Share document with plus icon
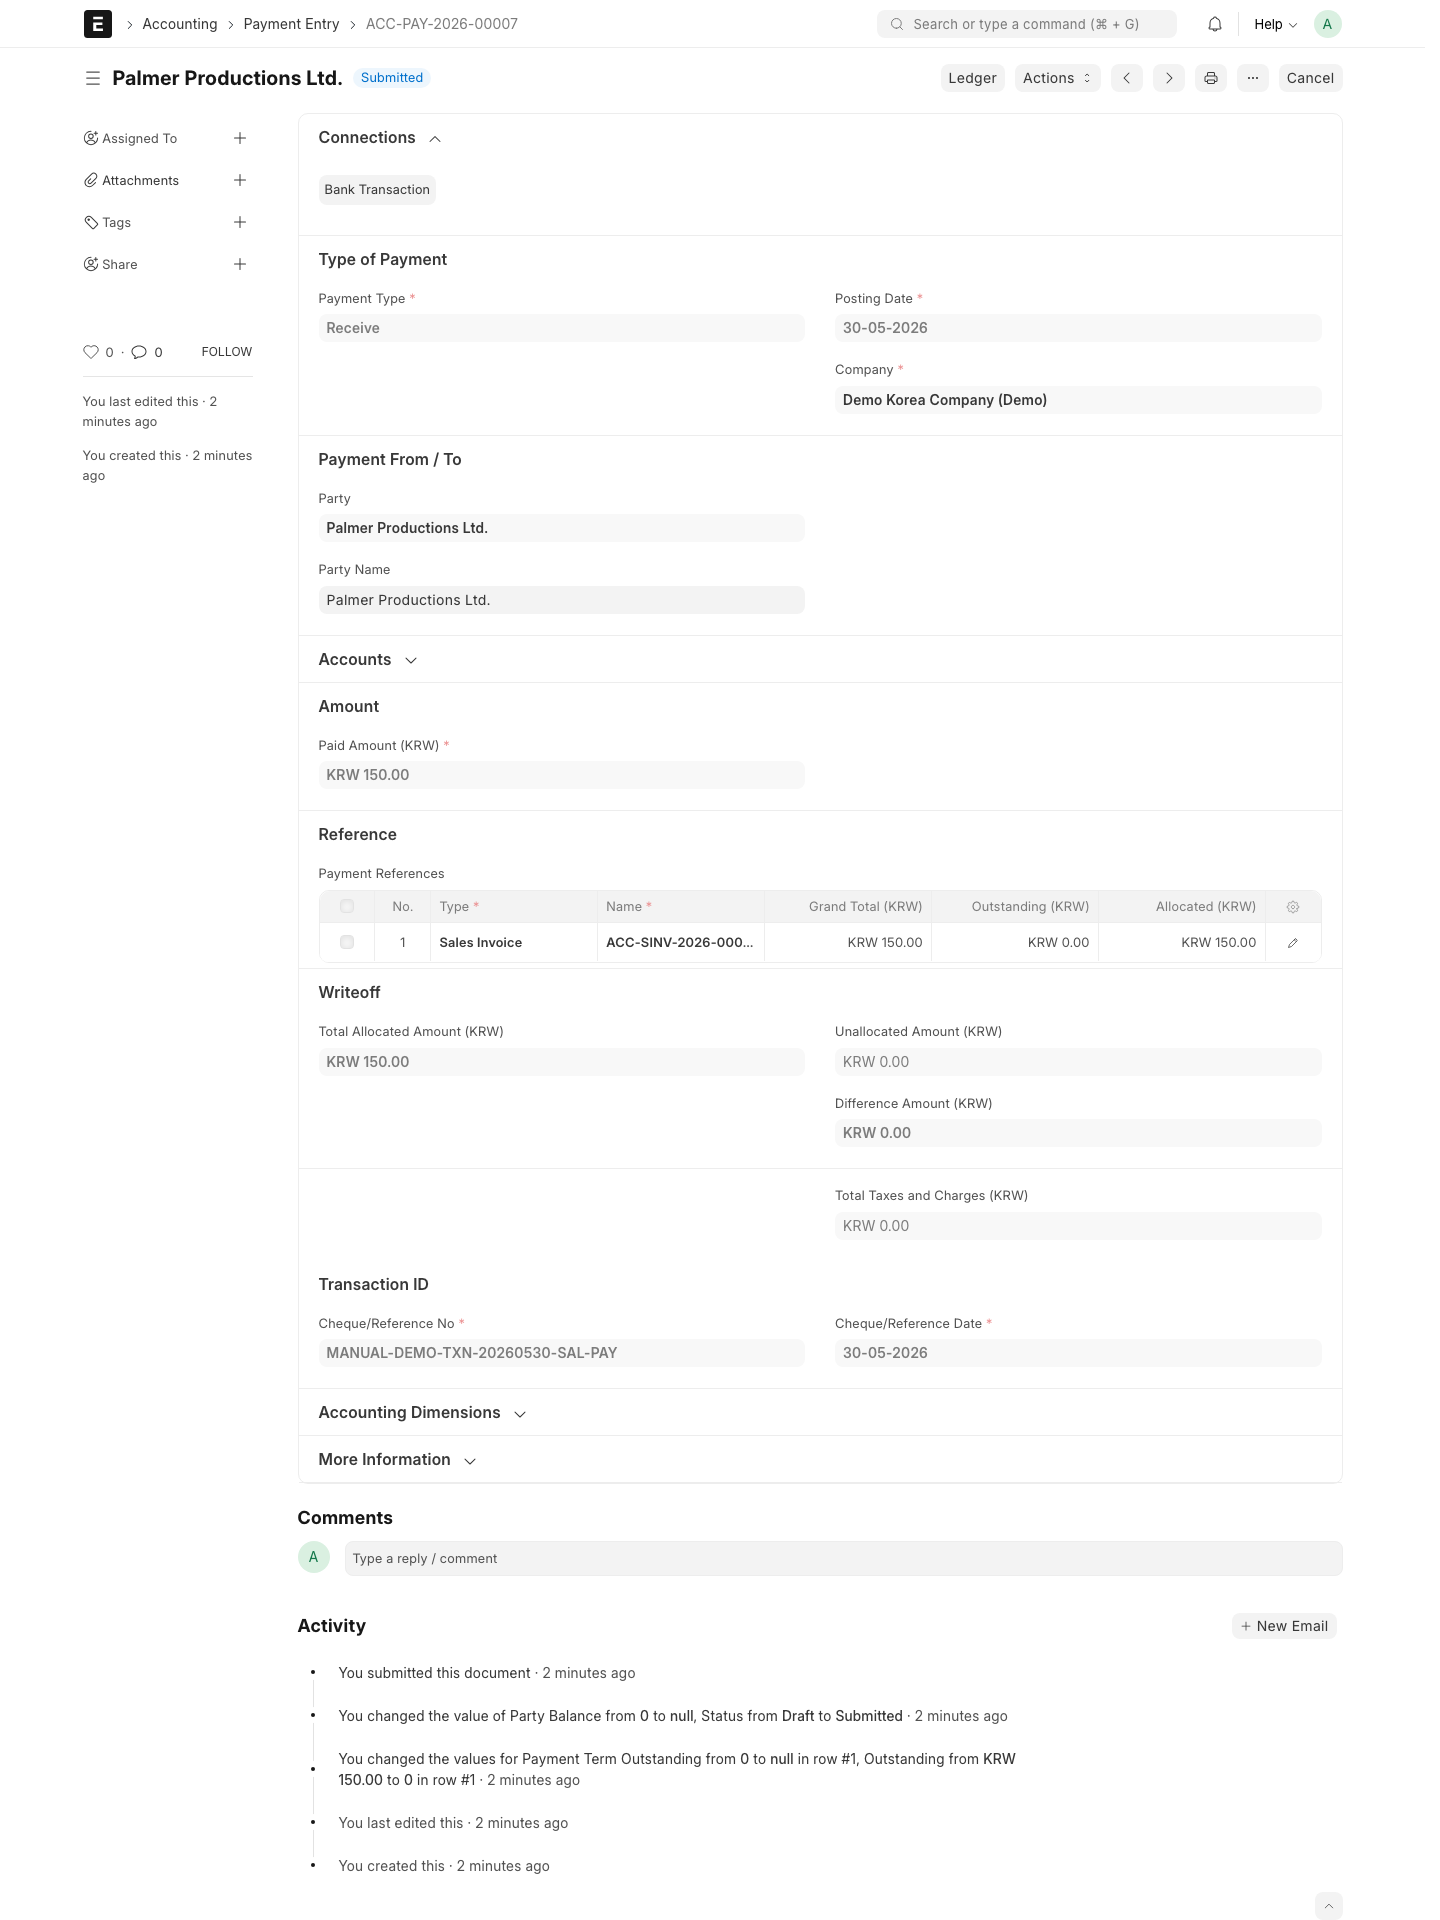The height and width of the screenshot is (1920, 1440). tap(240, 264)
